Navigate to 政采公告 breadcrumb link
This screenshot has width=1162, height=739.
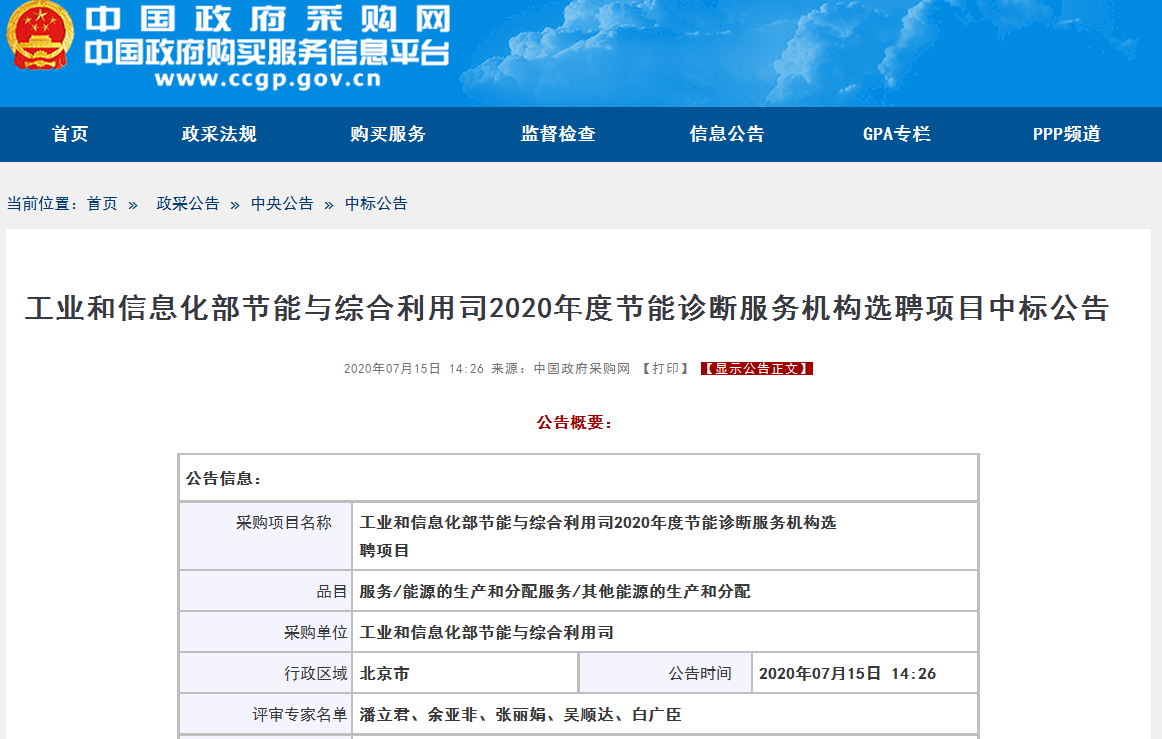pos(188,204)
